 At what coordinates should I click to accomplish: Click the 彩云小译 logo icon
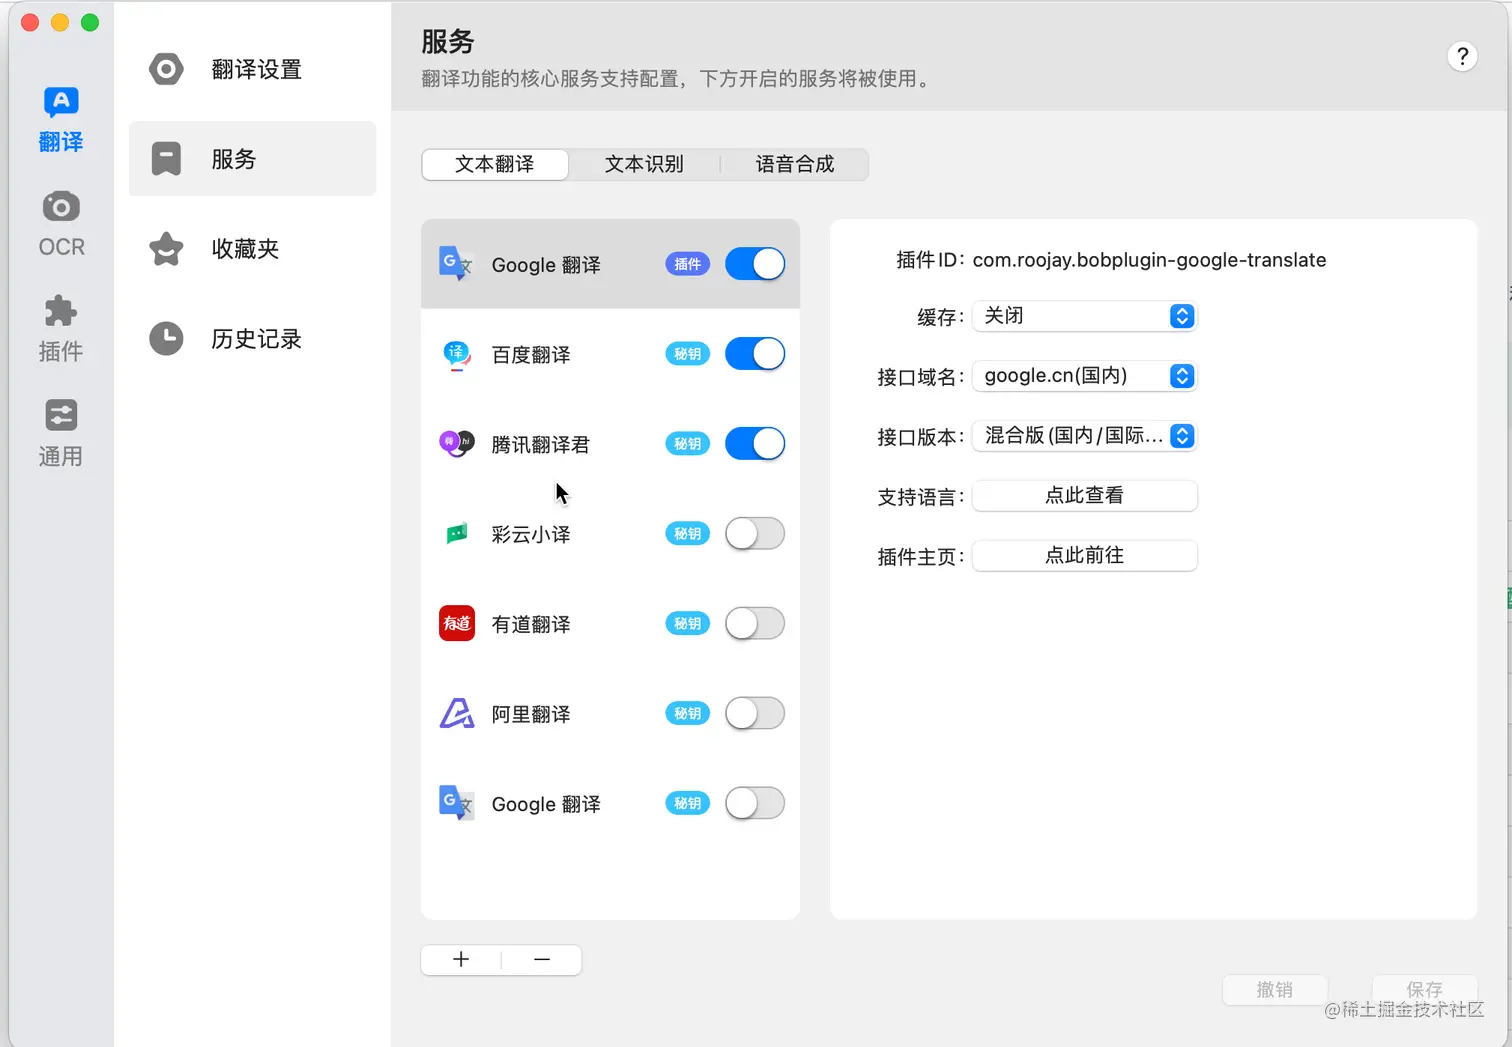[456, 534]
